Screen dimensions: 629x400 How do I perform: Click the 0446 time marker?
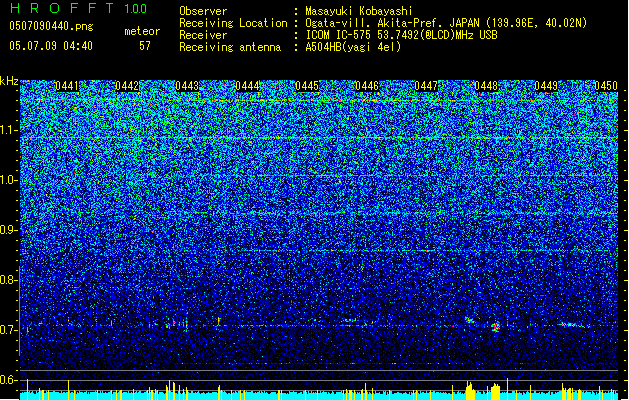(367, 86)
